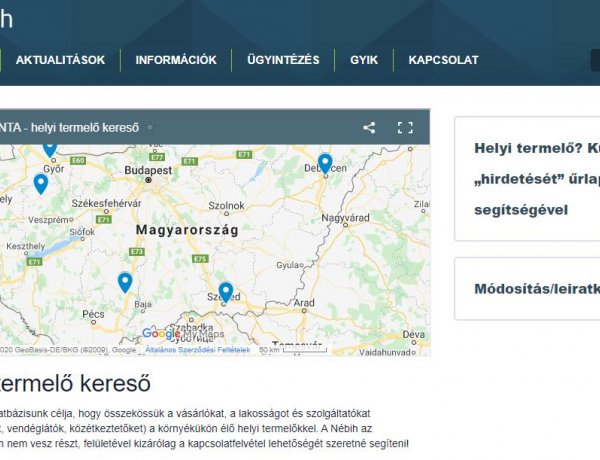The width and height of the screenshot is (600, 460).
Task: Open the Helyi termelő hirdetés card
Action: pos(527,179)
